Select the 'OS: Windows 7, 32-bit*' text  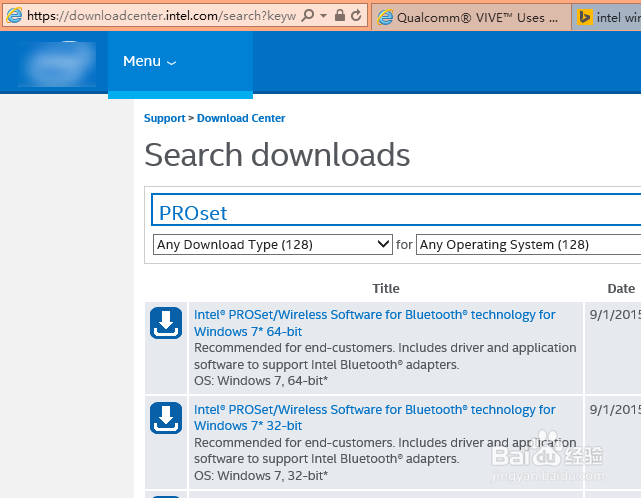tap(261, 476)
